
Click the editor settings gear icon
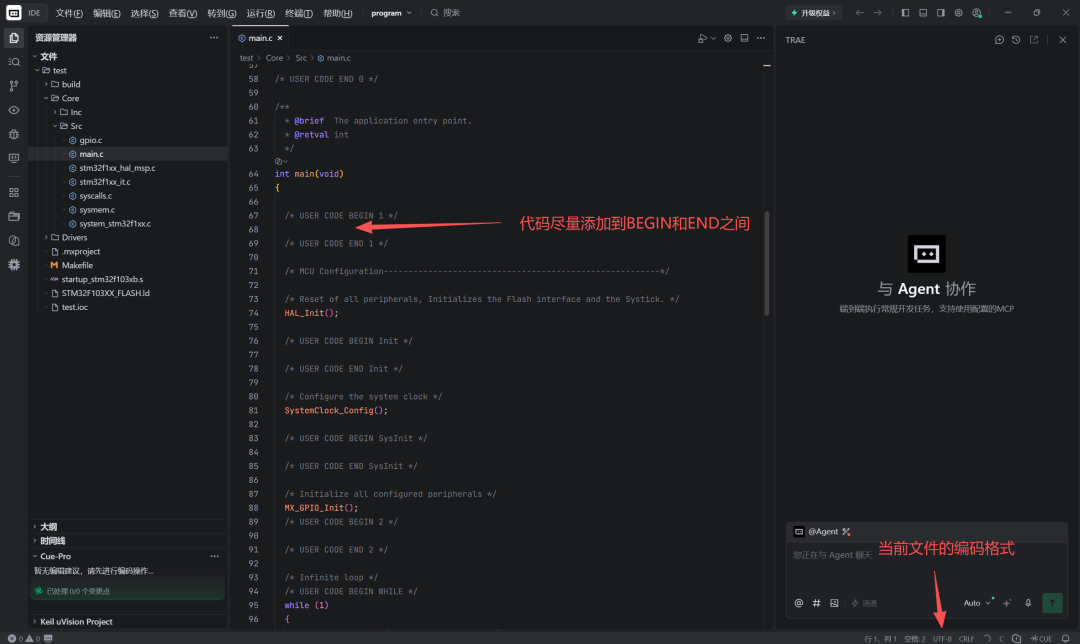pos(728,39)
